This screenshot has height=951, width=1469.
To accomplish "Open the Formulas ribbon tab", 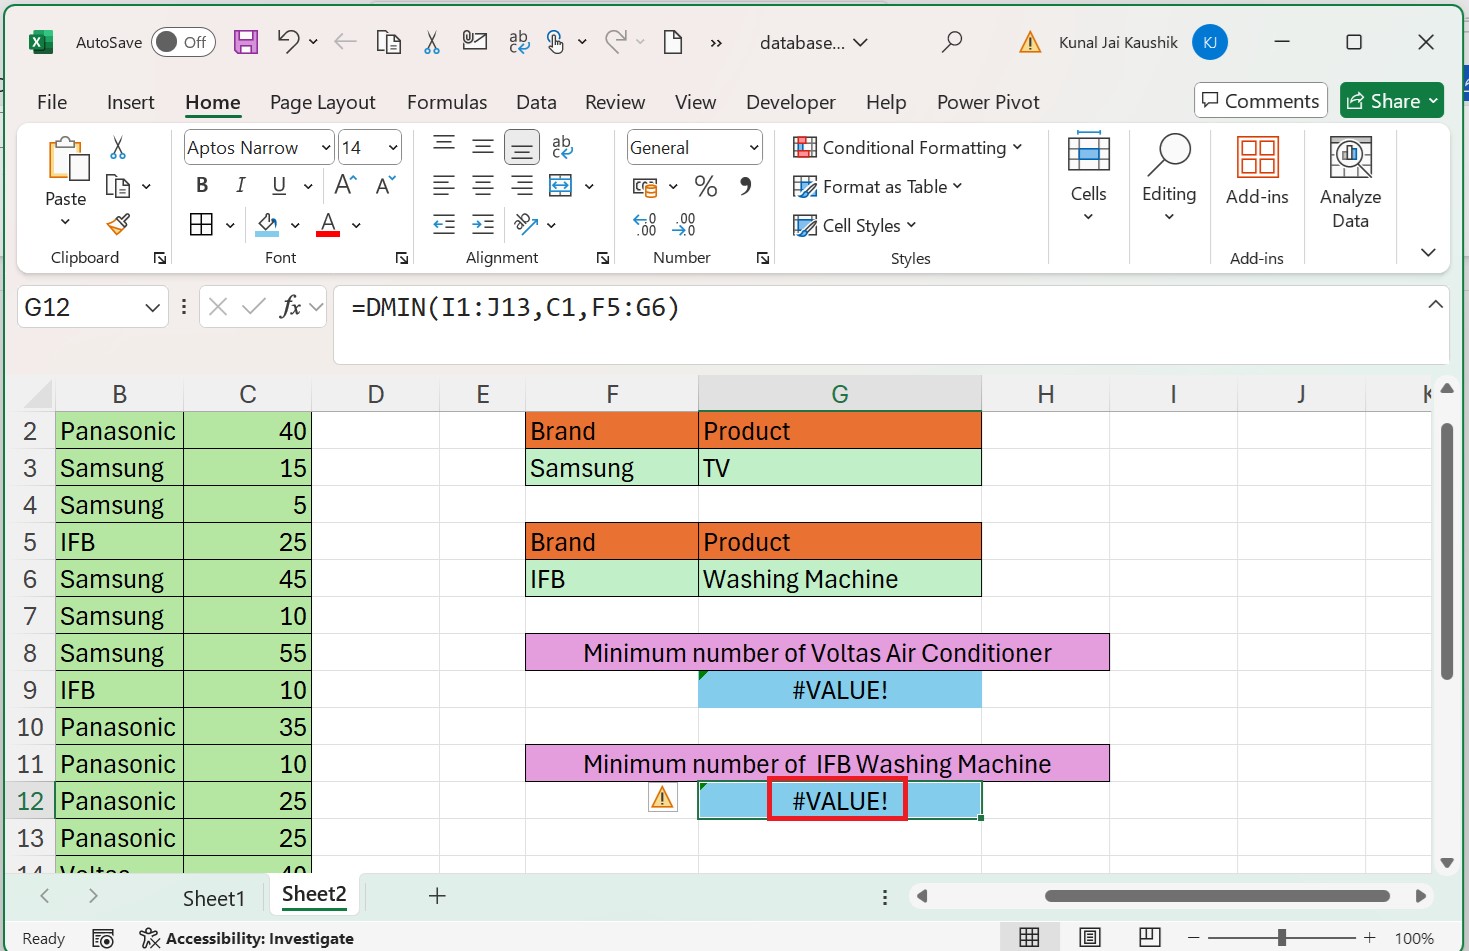I will pyautogui.click(x=447, y=102).
